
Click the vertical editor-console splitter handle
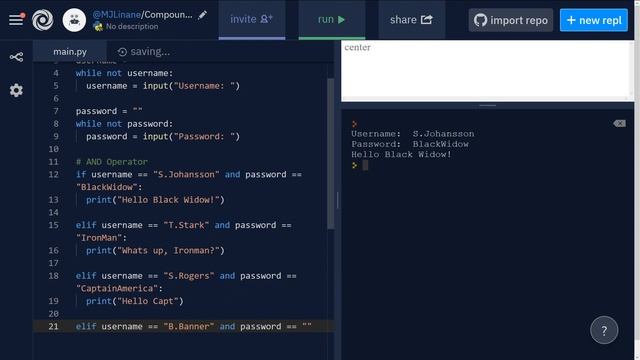(338, 200)
